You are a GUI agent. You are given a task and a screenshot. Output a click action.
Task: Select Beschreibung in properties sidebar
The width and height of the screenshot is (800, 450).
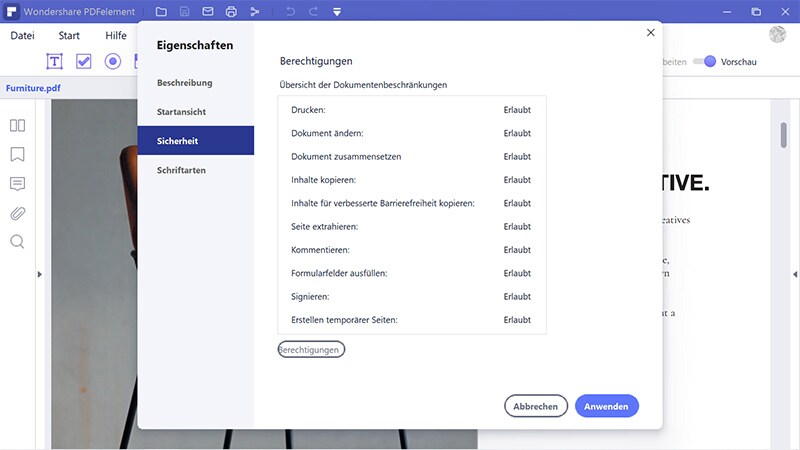[195, 83]
